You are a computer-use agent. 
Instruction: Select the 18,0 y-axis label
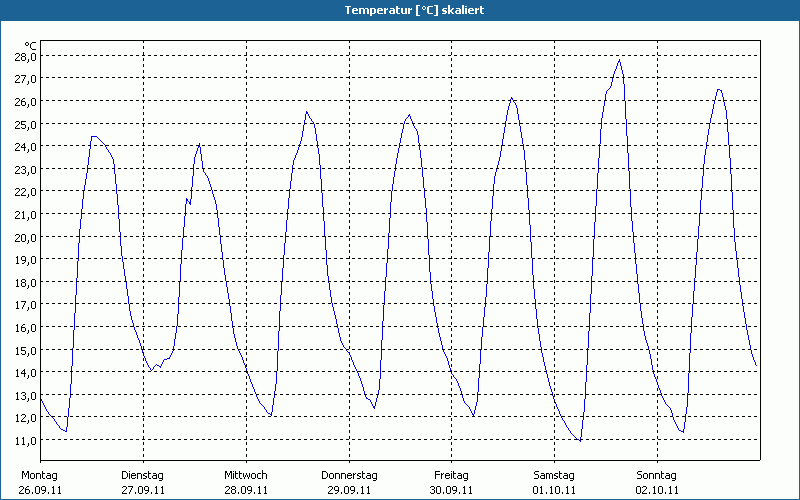point(25,283)
